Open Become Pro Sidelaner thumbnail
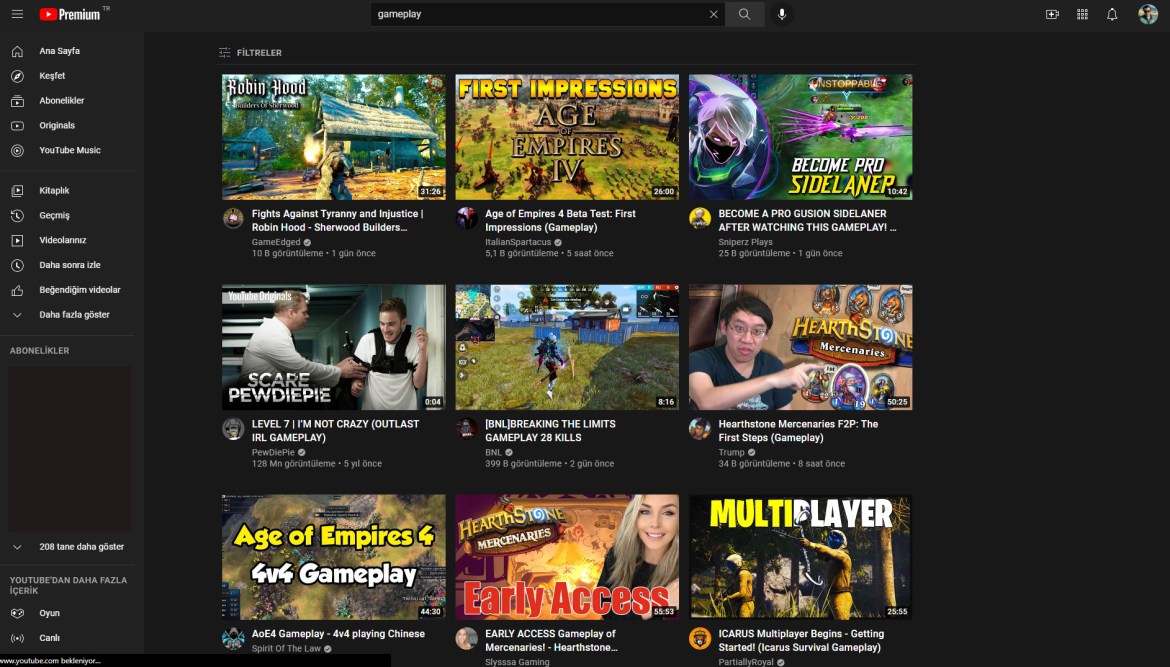The image size is (1170, 667). pos(801,137)
